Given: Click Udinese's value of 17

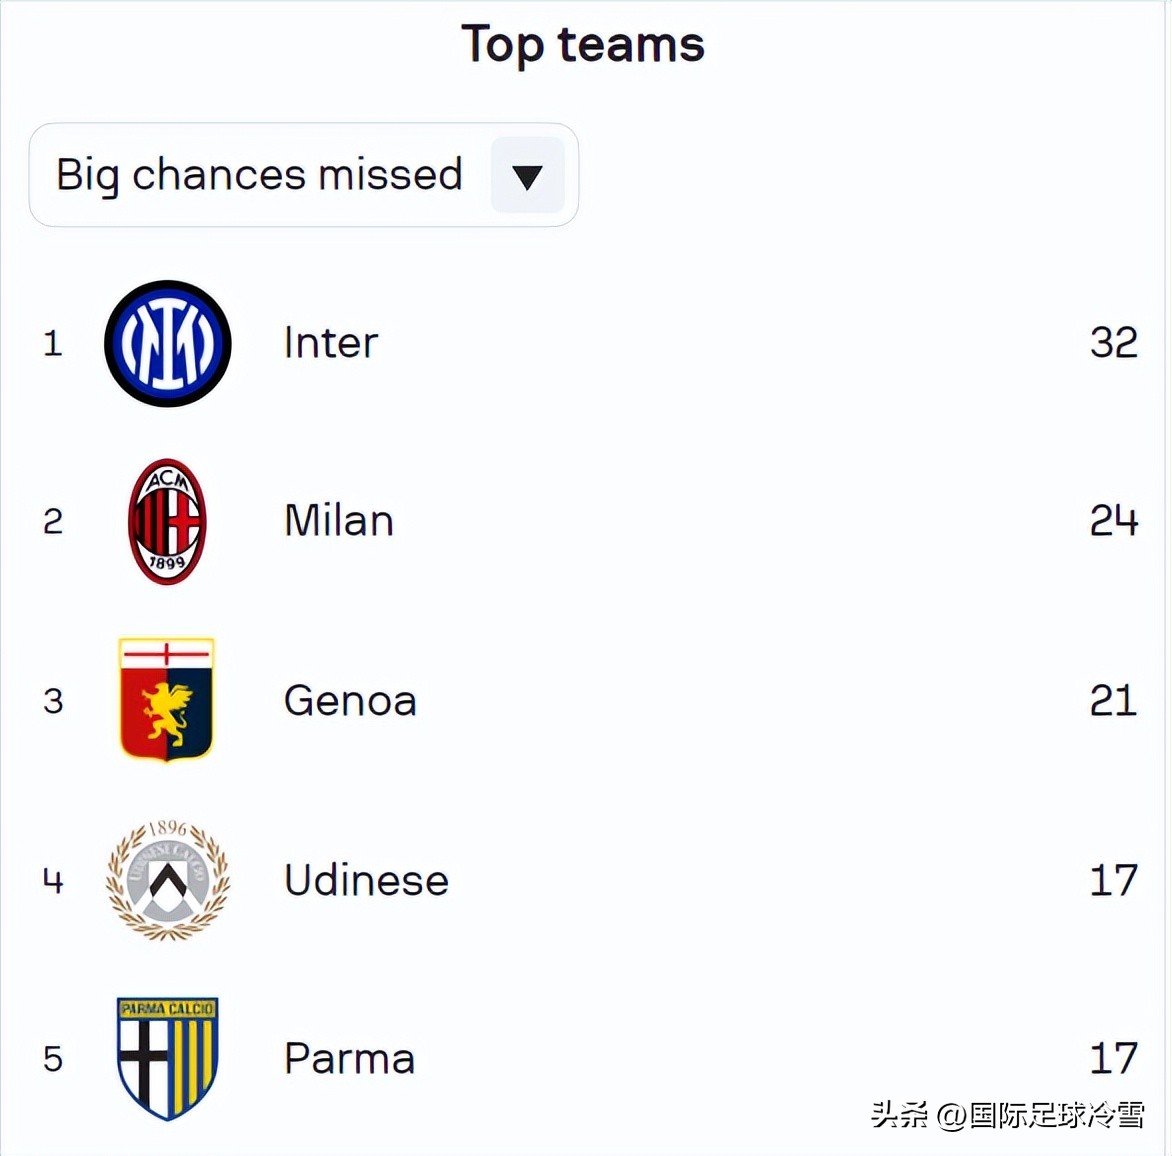Looking at the screenshot, I should (1113, 881).
